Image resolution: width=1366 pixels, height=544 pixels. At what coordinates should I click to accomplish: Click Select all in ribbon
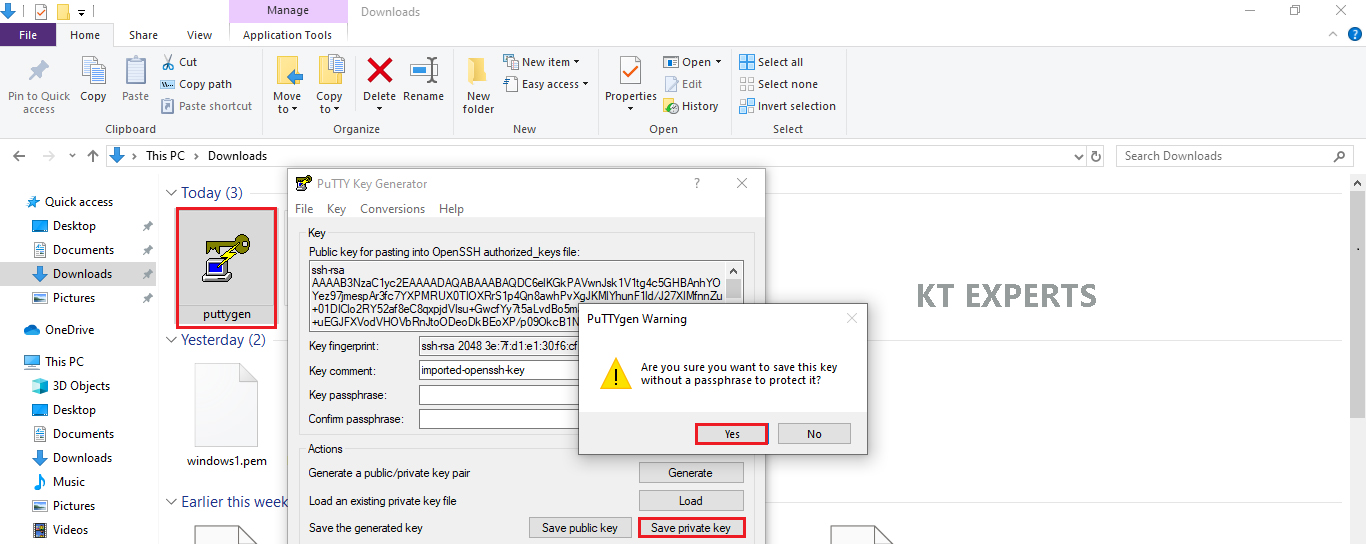coord(771,62)
